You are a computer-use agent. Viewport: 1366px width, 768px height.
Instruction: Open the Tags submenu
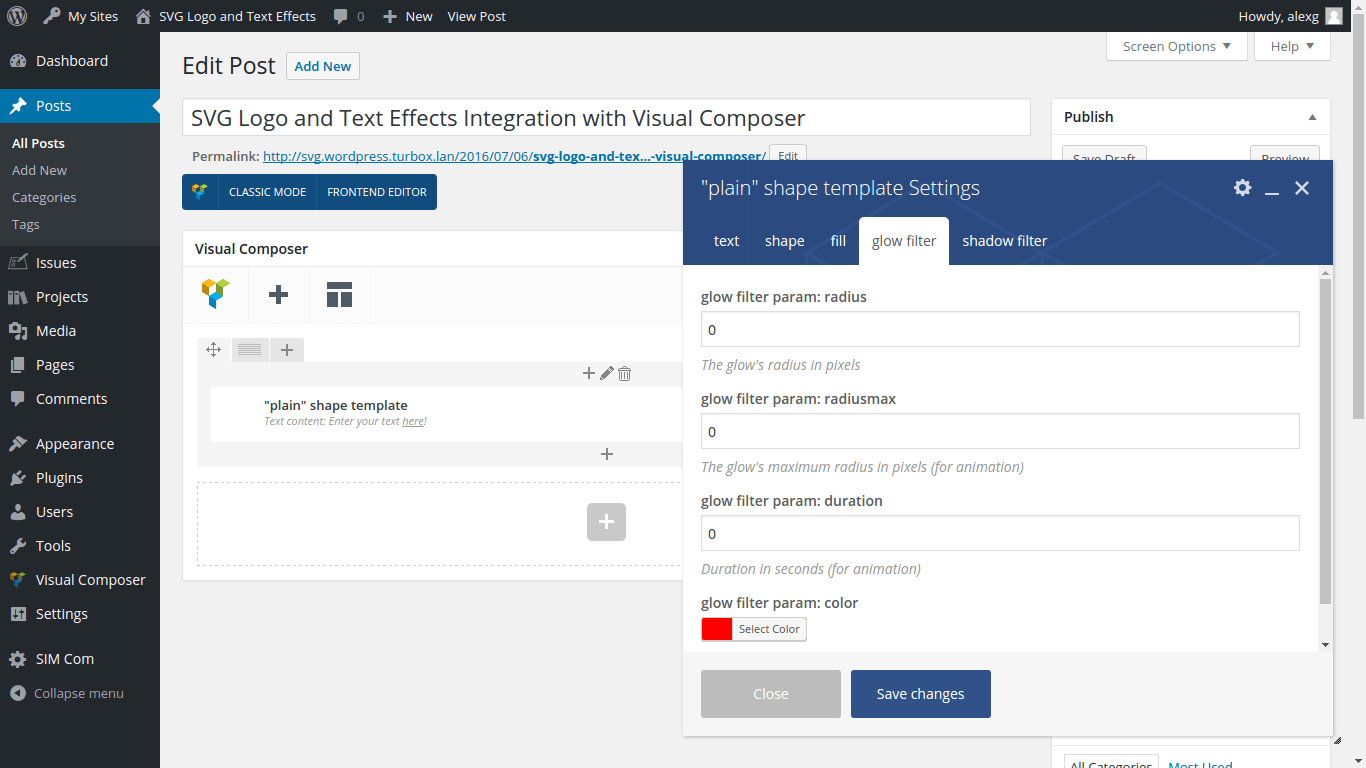tap(26, 224)
